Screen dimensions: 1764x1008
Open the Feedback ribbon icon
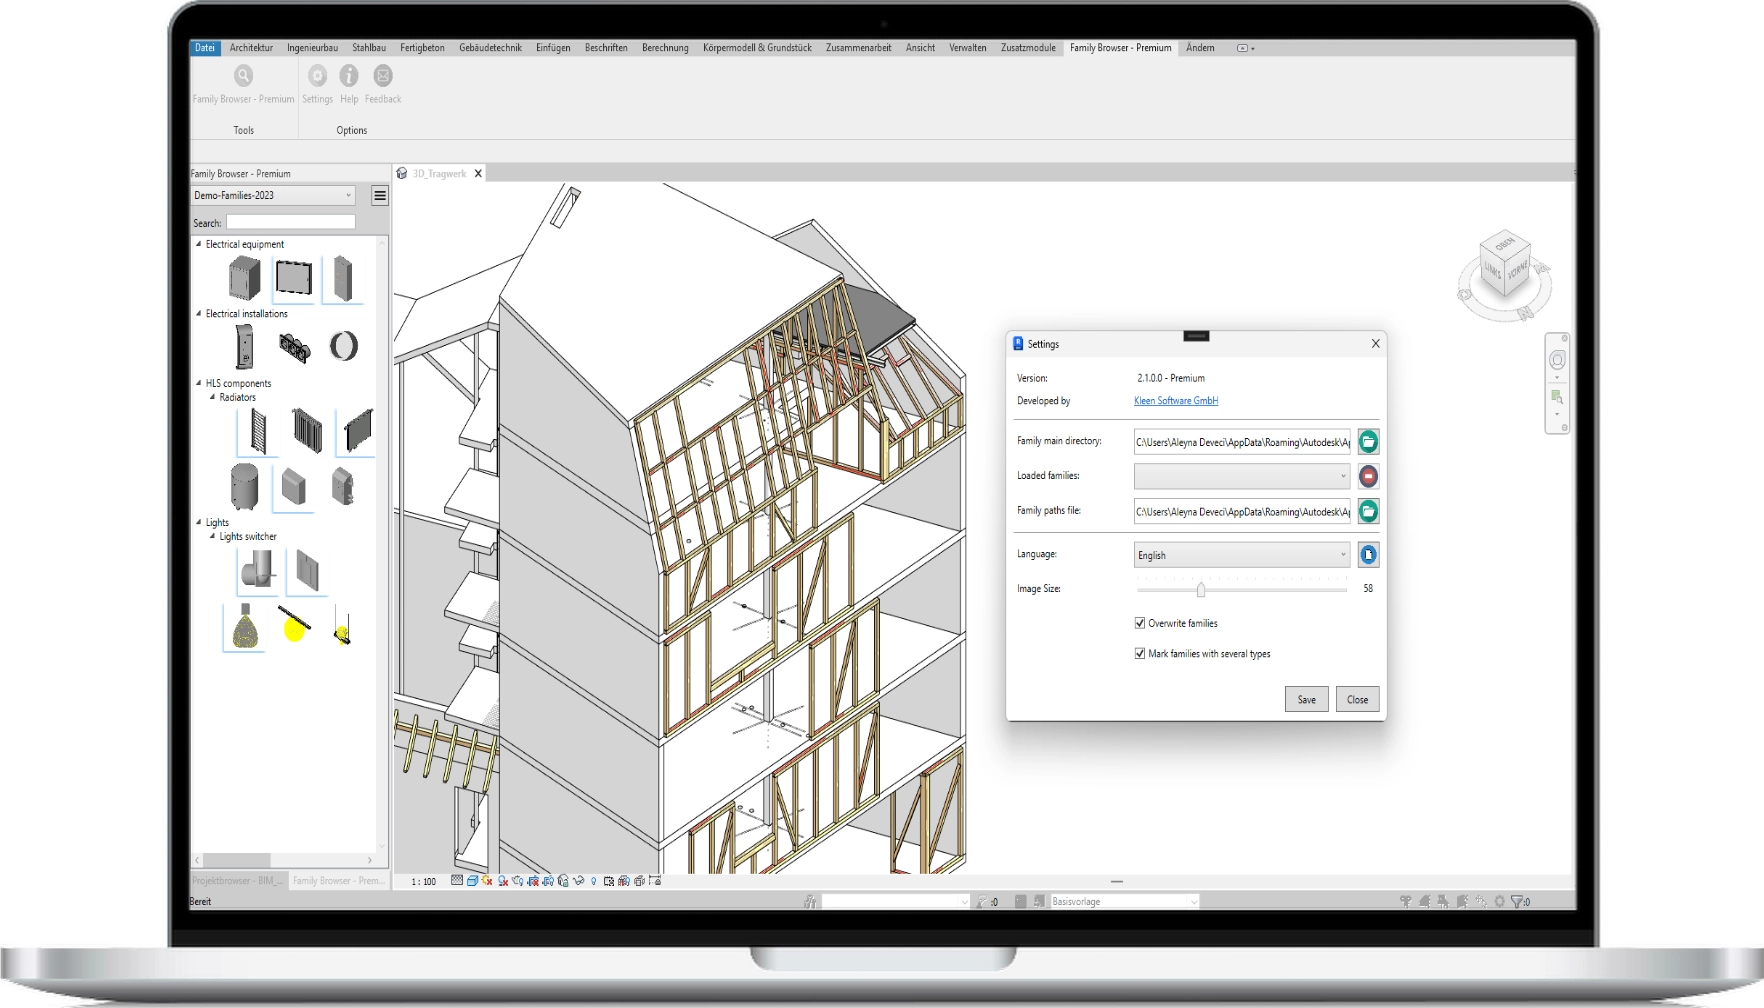383,76
